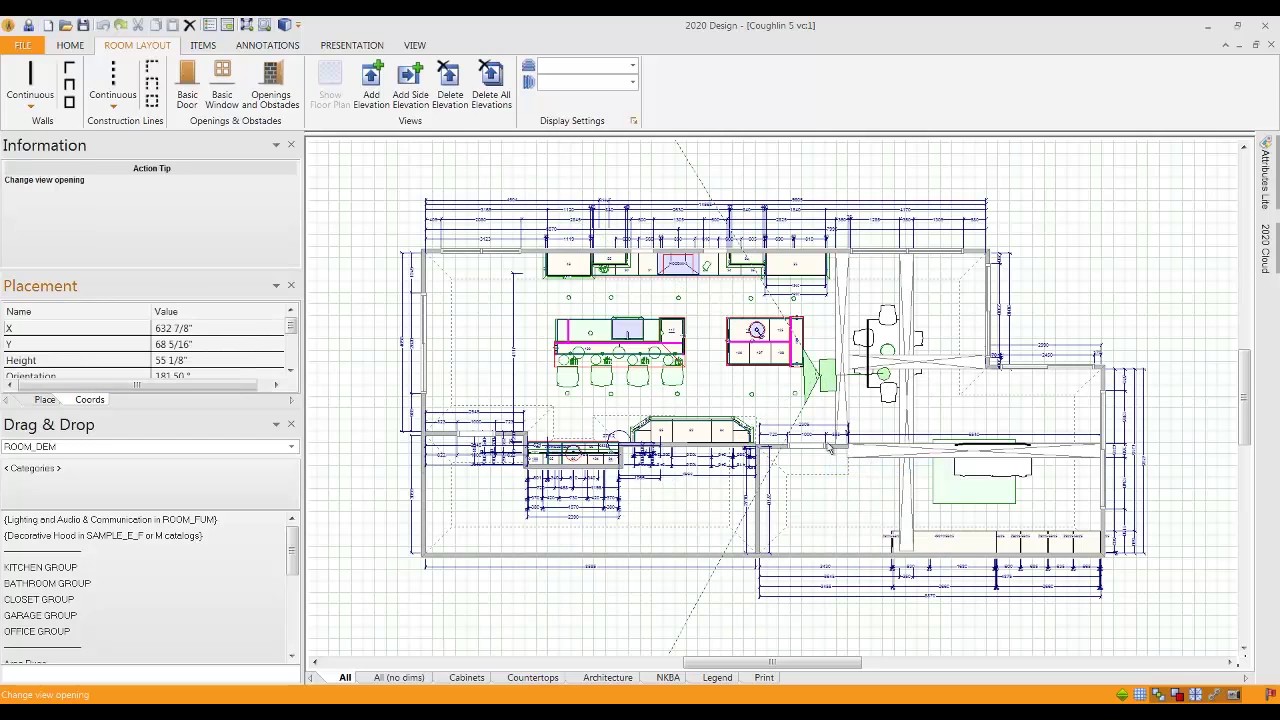Click the Save floppy disk icon
This screenshot has width=1280, height=720.
(x=83, y=25)
